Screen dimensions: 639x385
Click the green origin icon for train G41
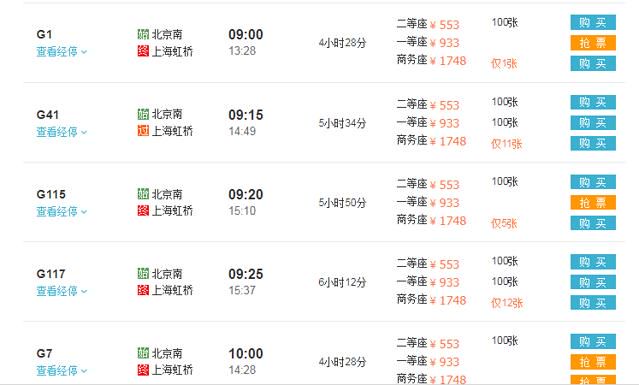pos(143,114)
